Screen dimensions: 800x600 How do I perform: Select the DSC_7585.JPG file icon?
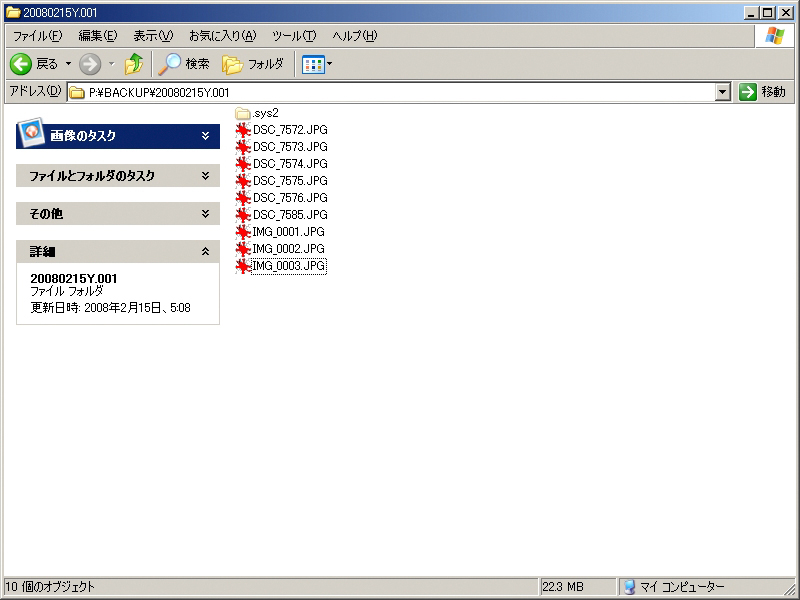tap(243, 215)
